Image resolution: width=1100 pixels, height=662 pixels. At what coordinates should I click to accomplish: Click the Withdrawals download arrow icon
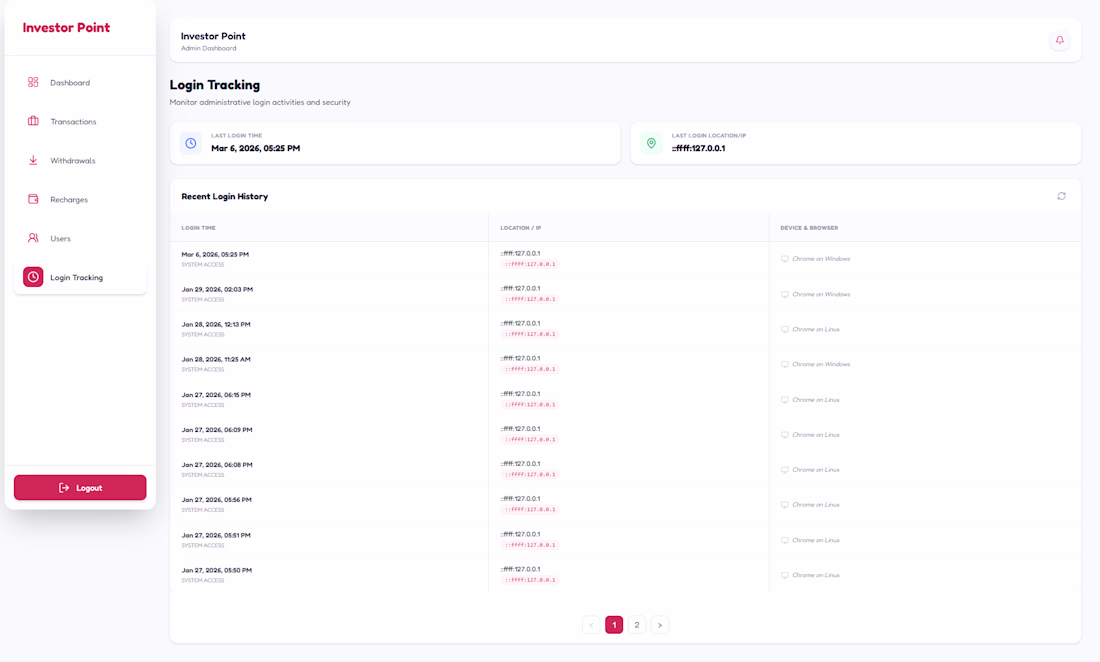pos(33,160)
